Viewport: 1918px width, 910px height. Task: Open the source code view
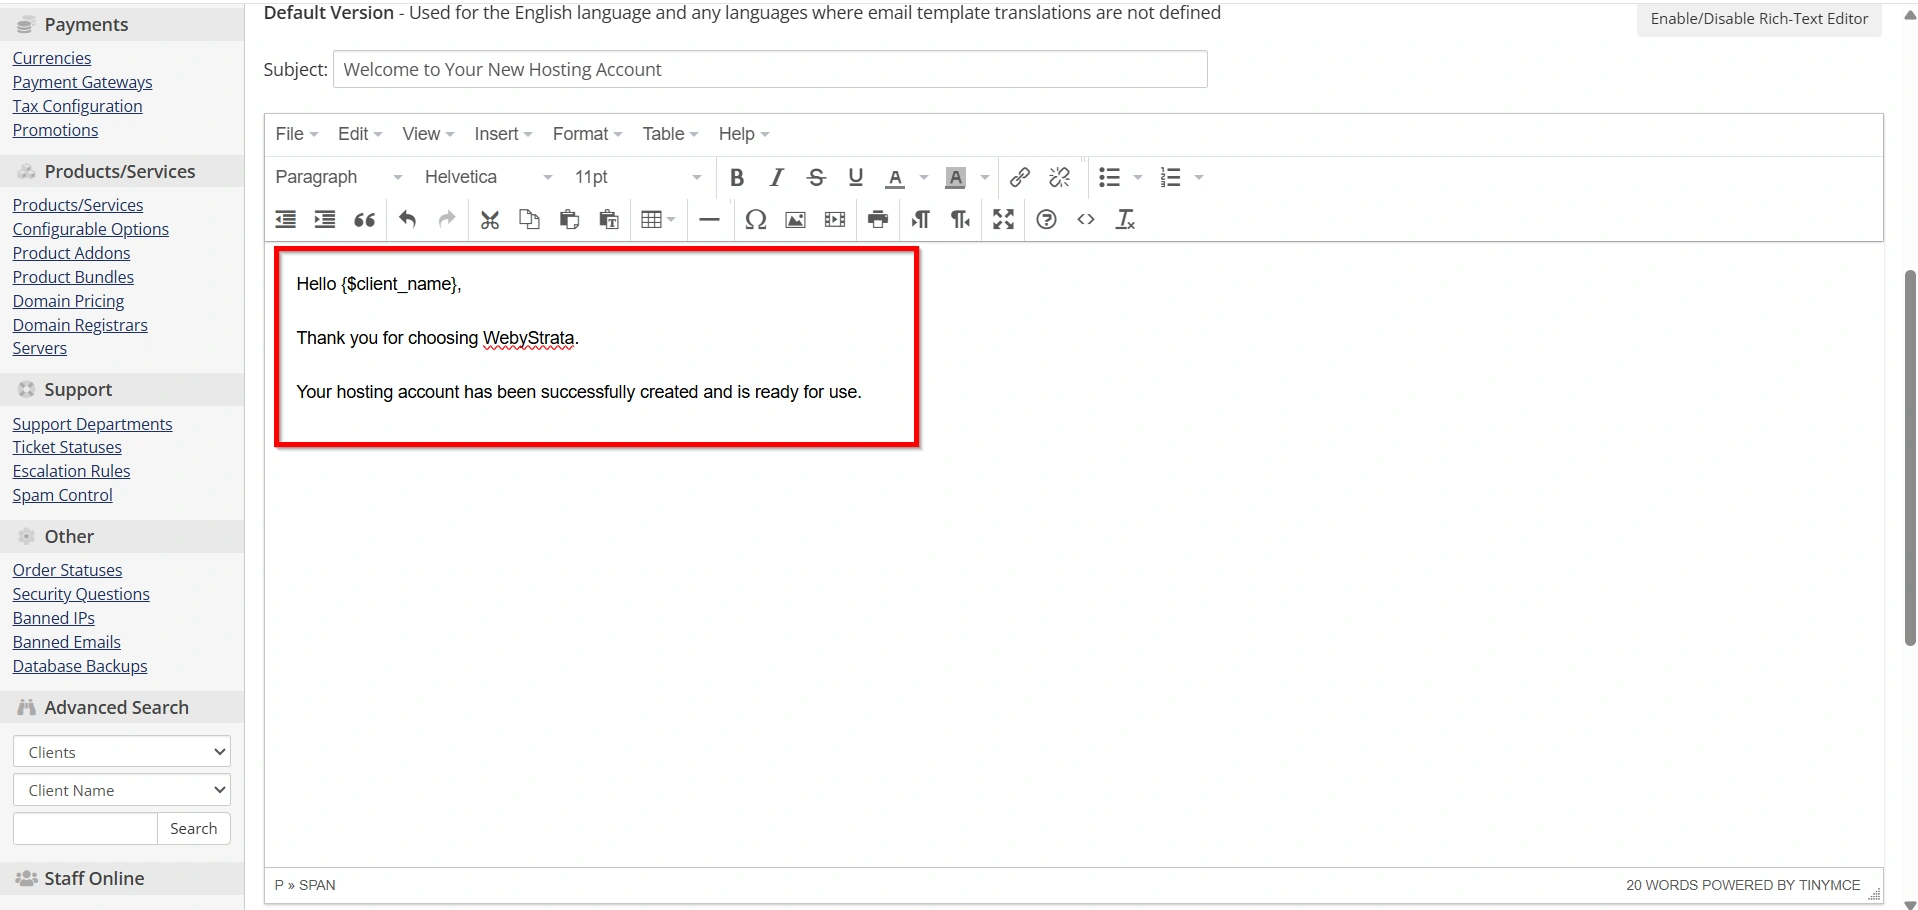pyautogui.click(x=1086, y=220)
